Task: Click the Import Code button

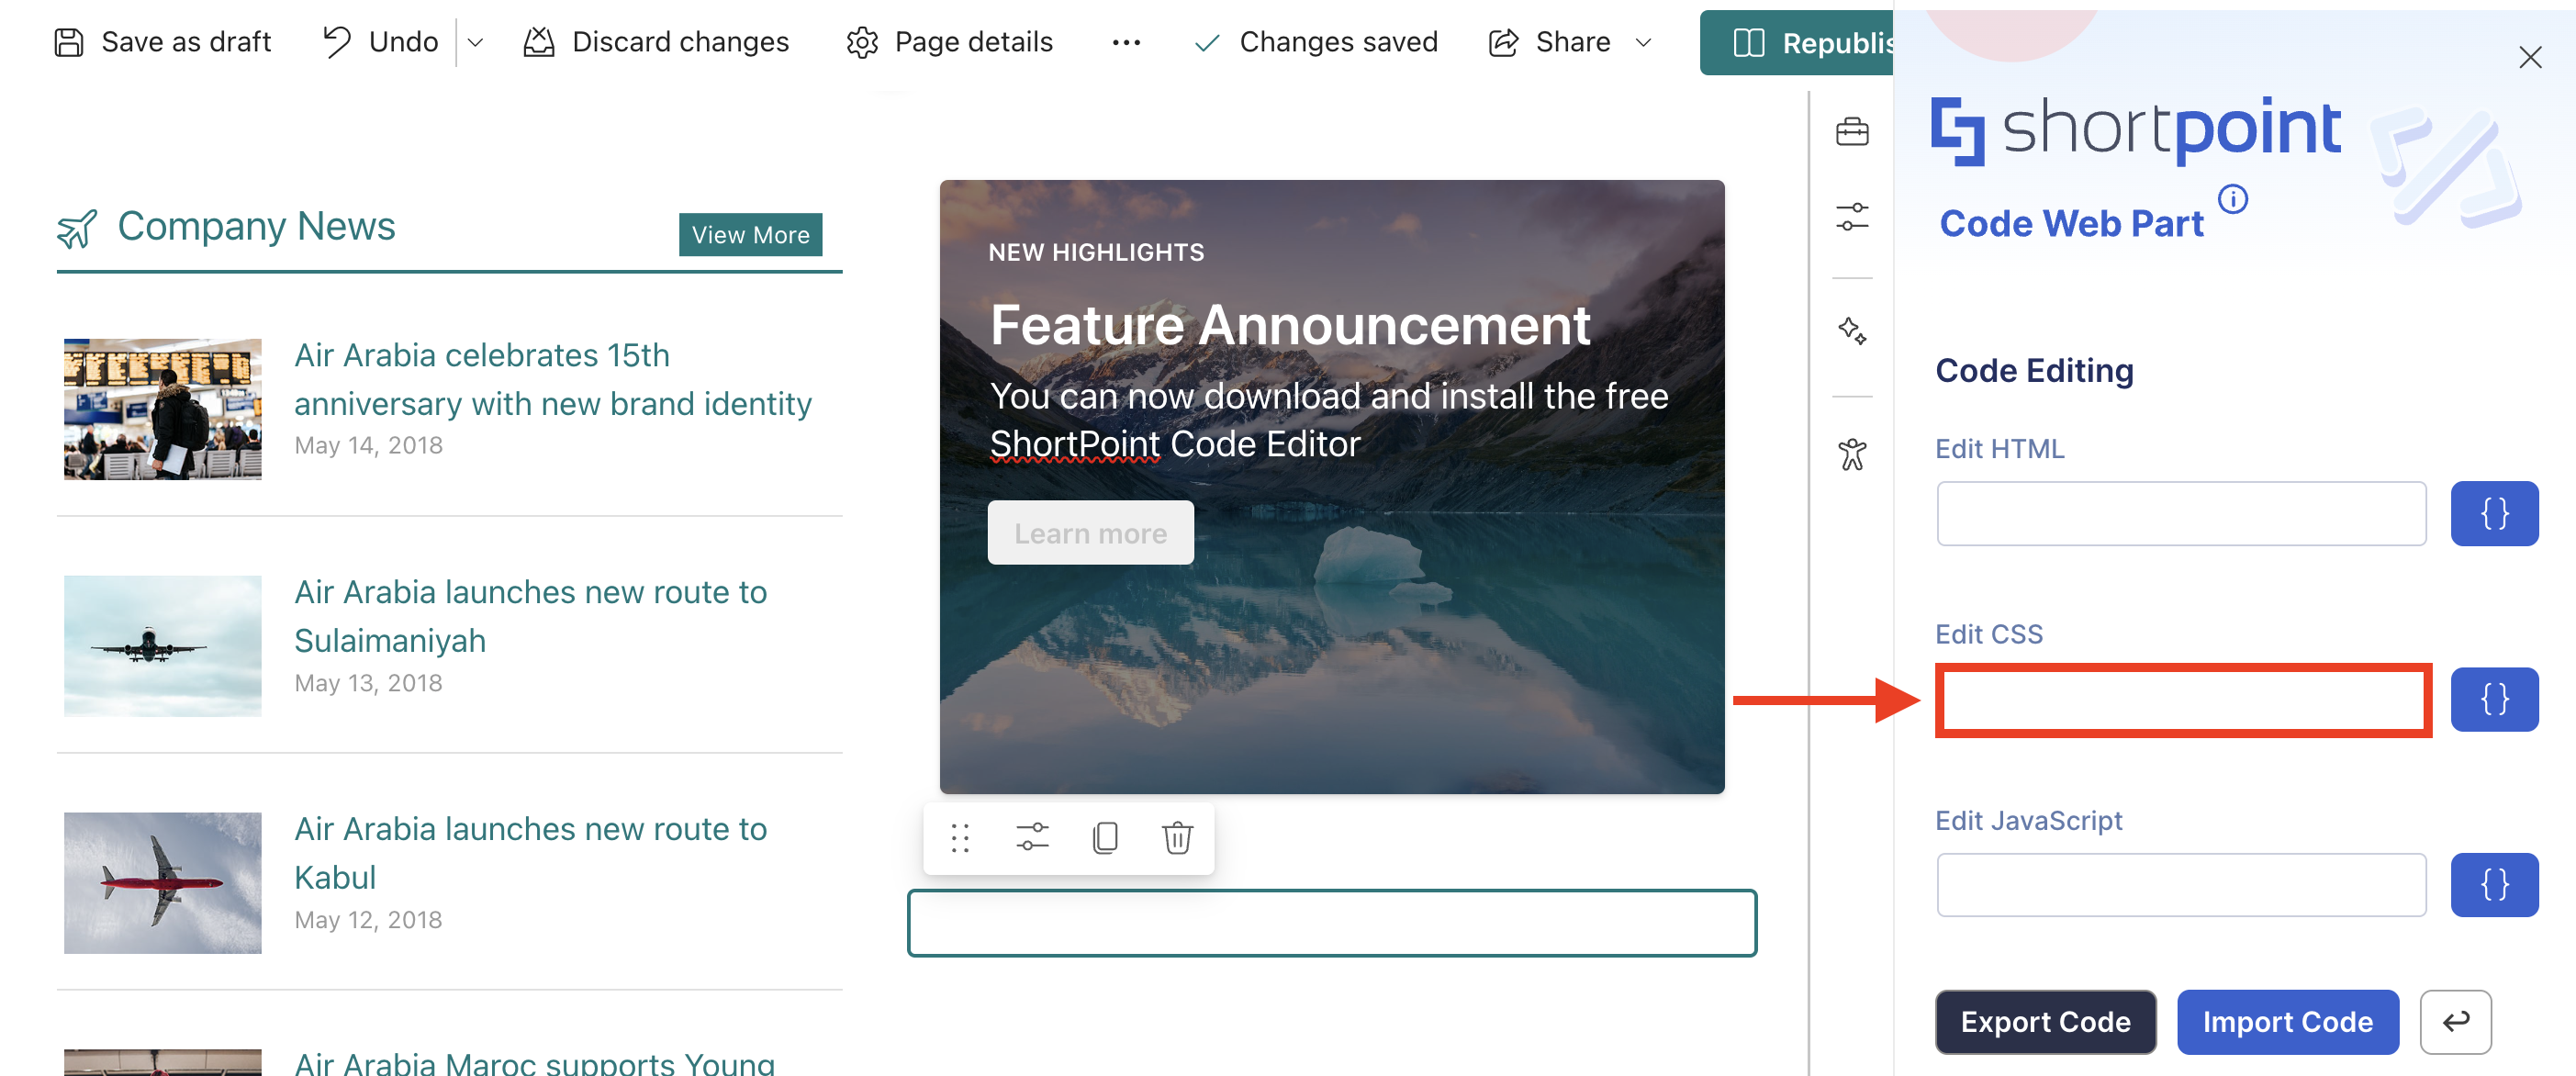Action: (2287, 1022)
